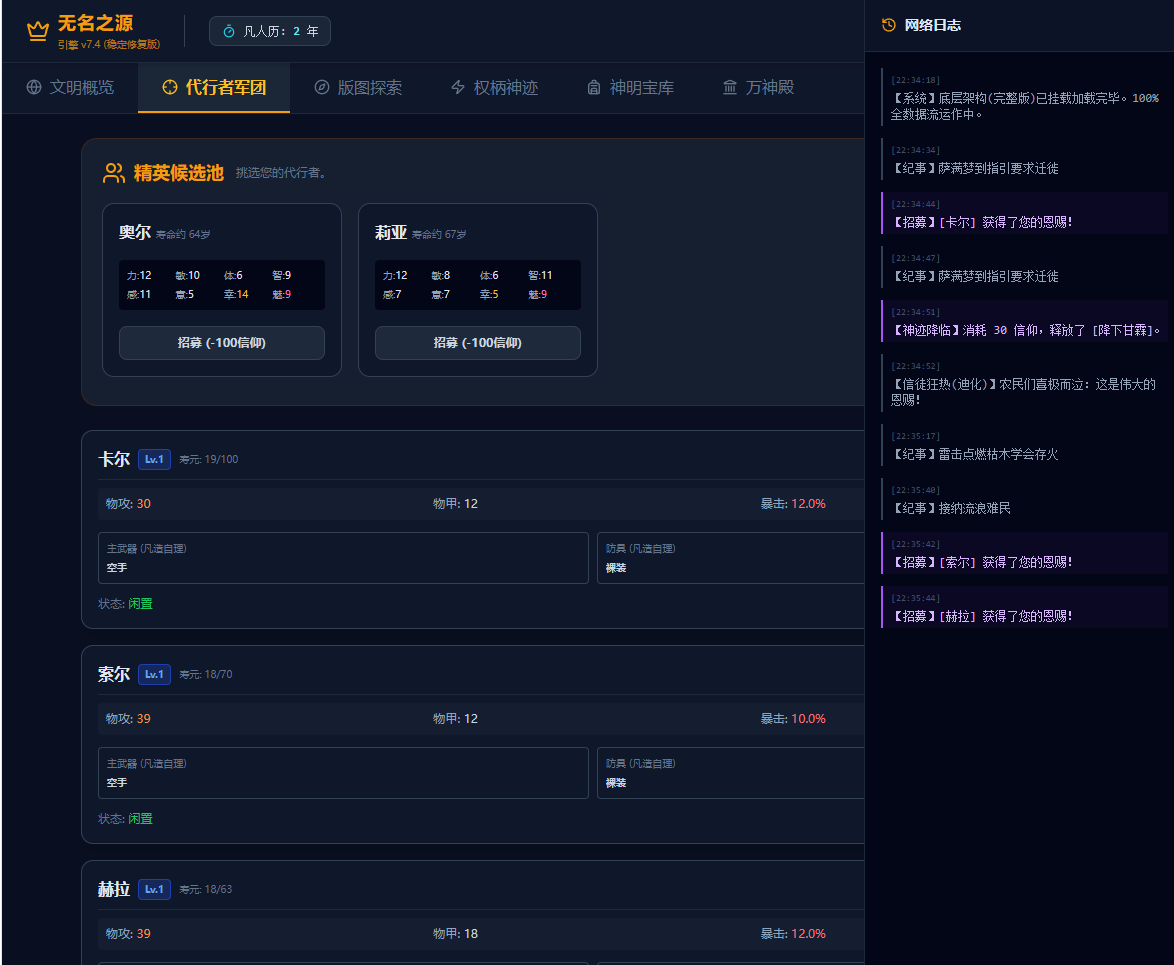Click 赫拉's 物甲 18 stat
The image size is (1174, 965).
tap(455, 934)
